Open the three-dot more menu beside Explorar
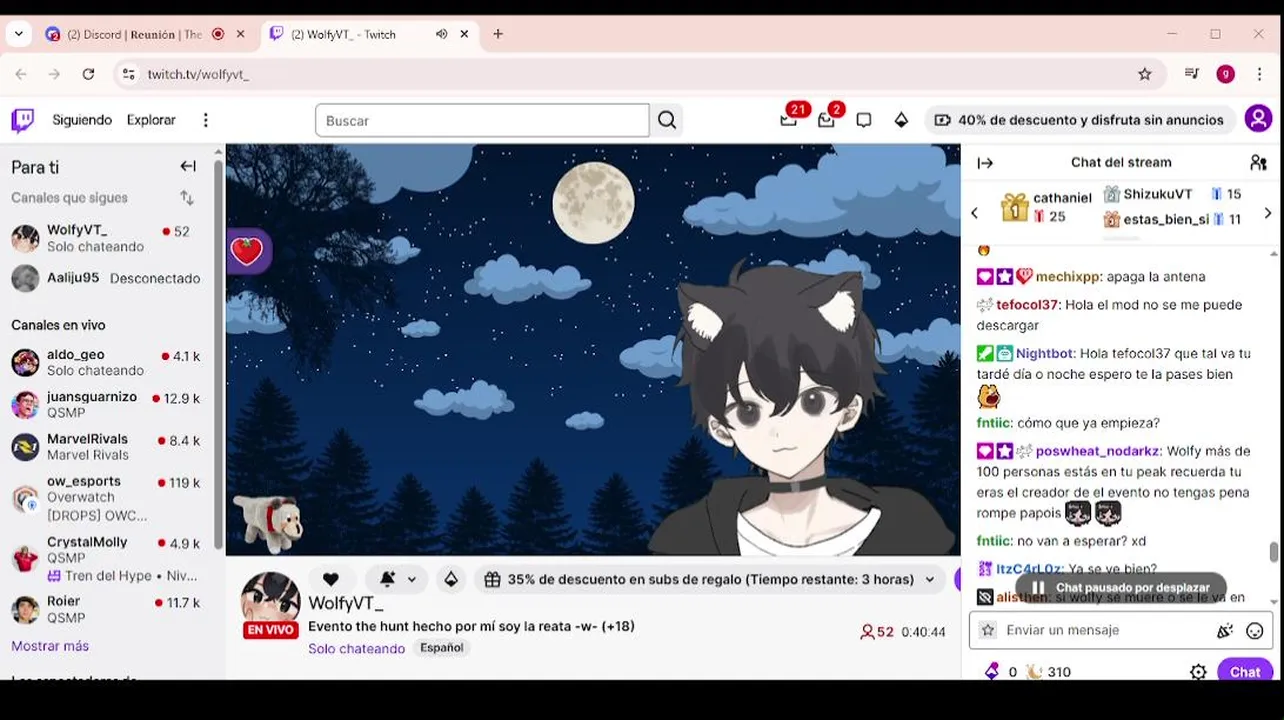 [206, 120]
